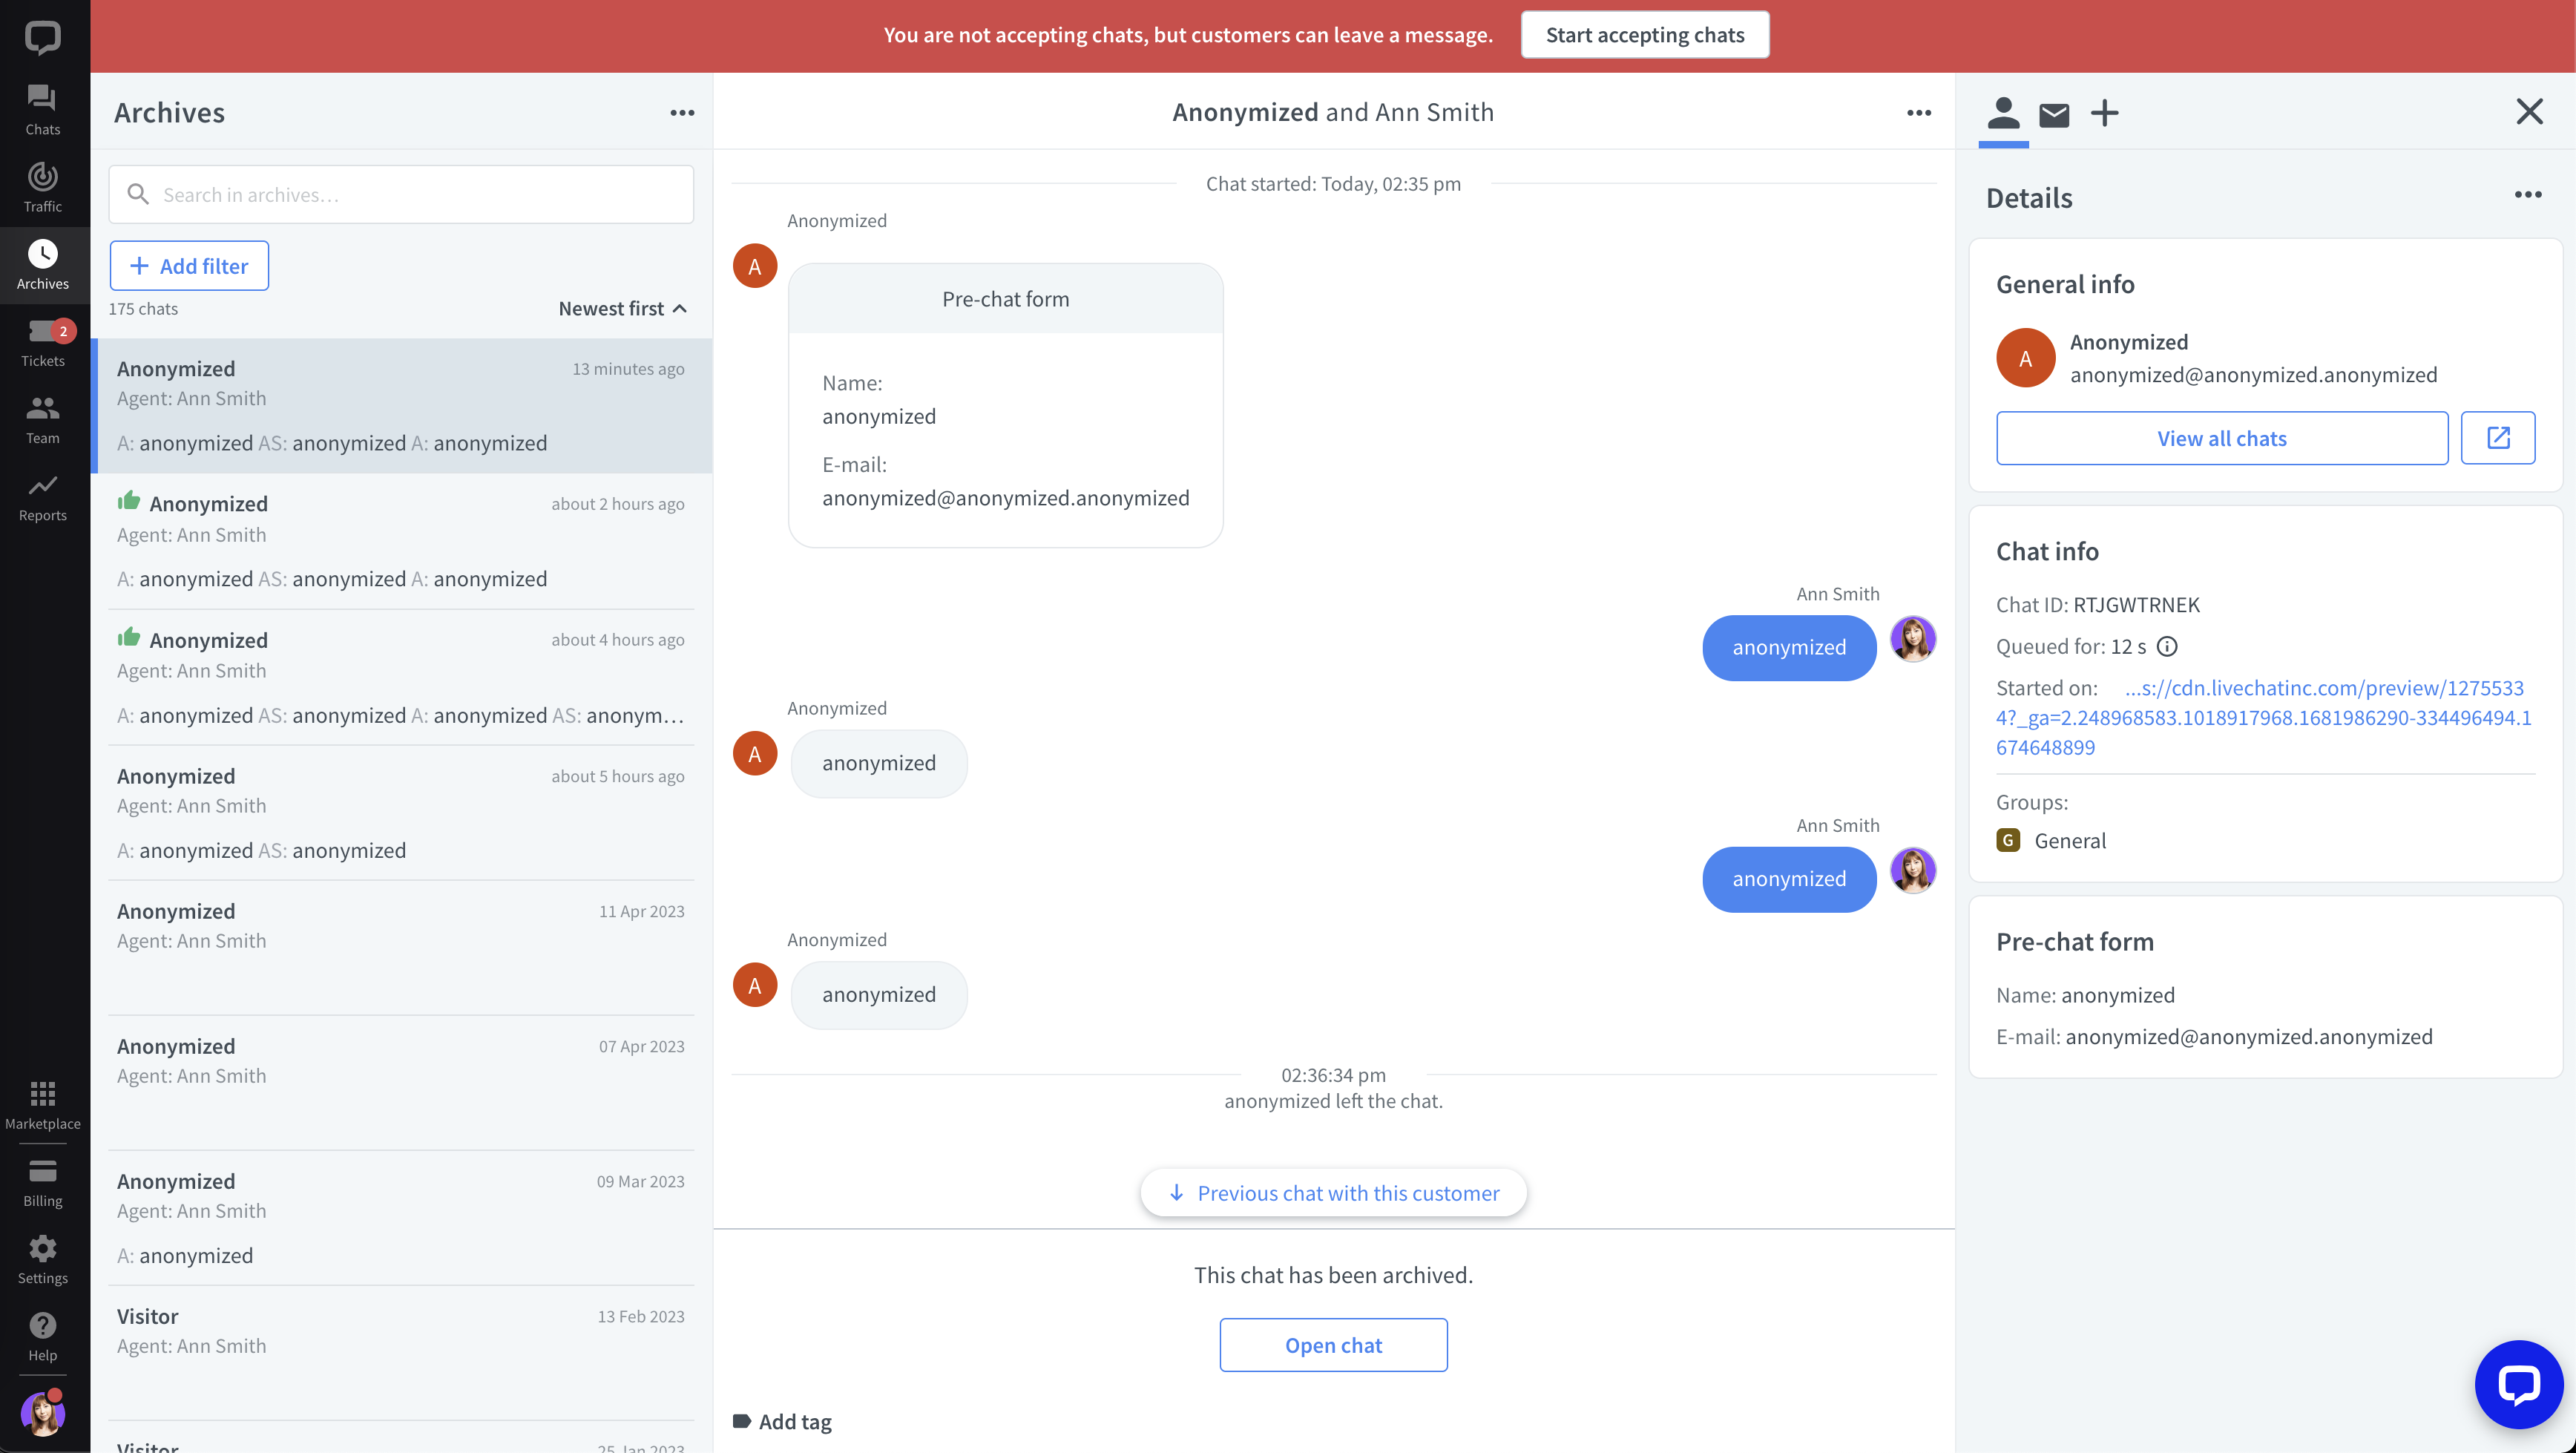
Task: Click the Chat ID RTJGWTRNEK text
Action: tap(2098, 605)
